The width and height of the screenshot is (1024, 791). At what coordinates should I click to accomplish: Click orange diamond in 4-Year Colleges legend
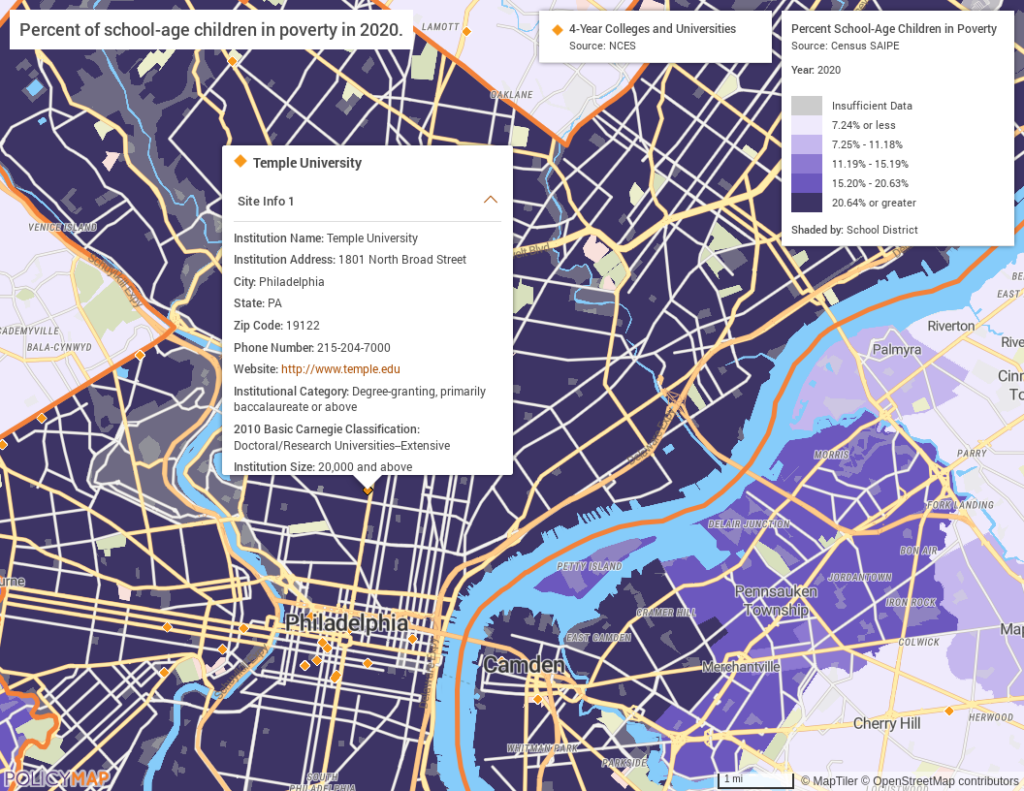point(557,29)
